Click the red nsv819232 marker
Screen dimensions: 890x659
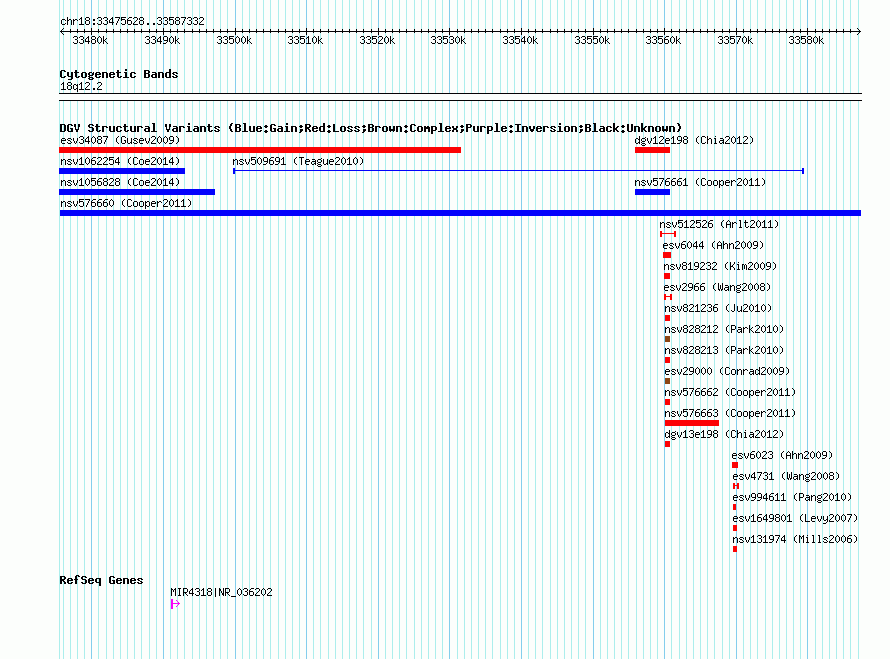667,276
